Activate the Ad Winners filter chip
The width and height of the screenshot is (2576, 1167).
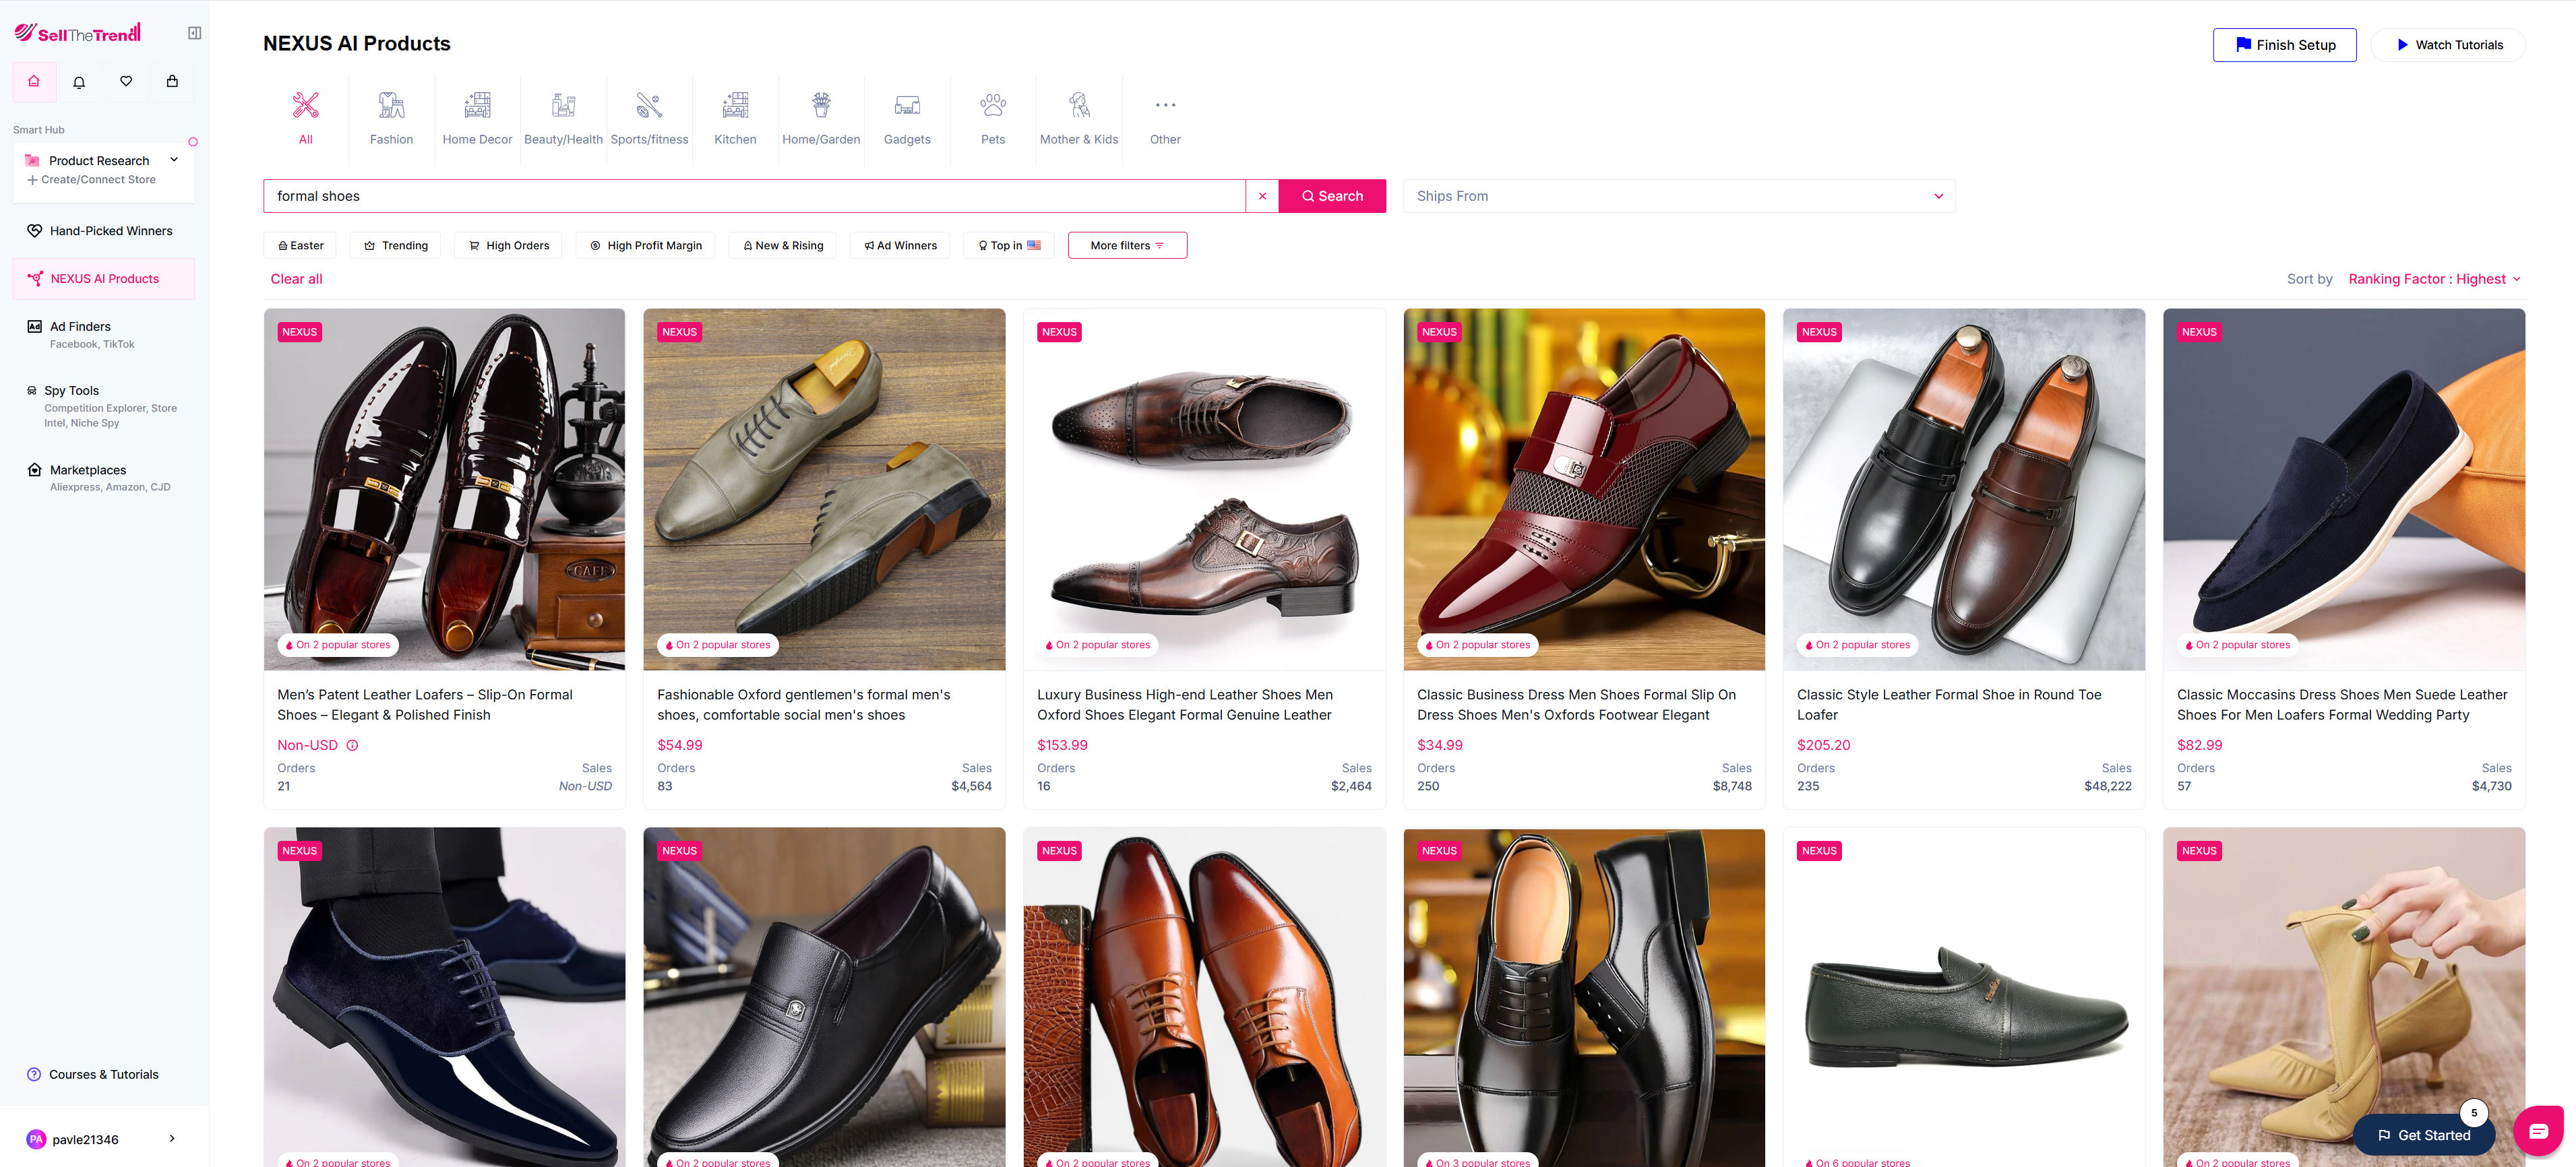point(898,245)
